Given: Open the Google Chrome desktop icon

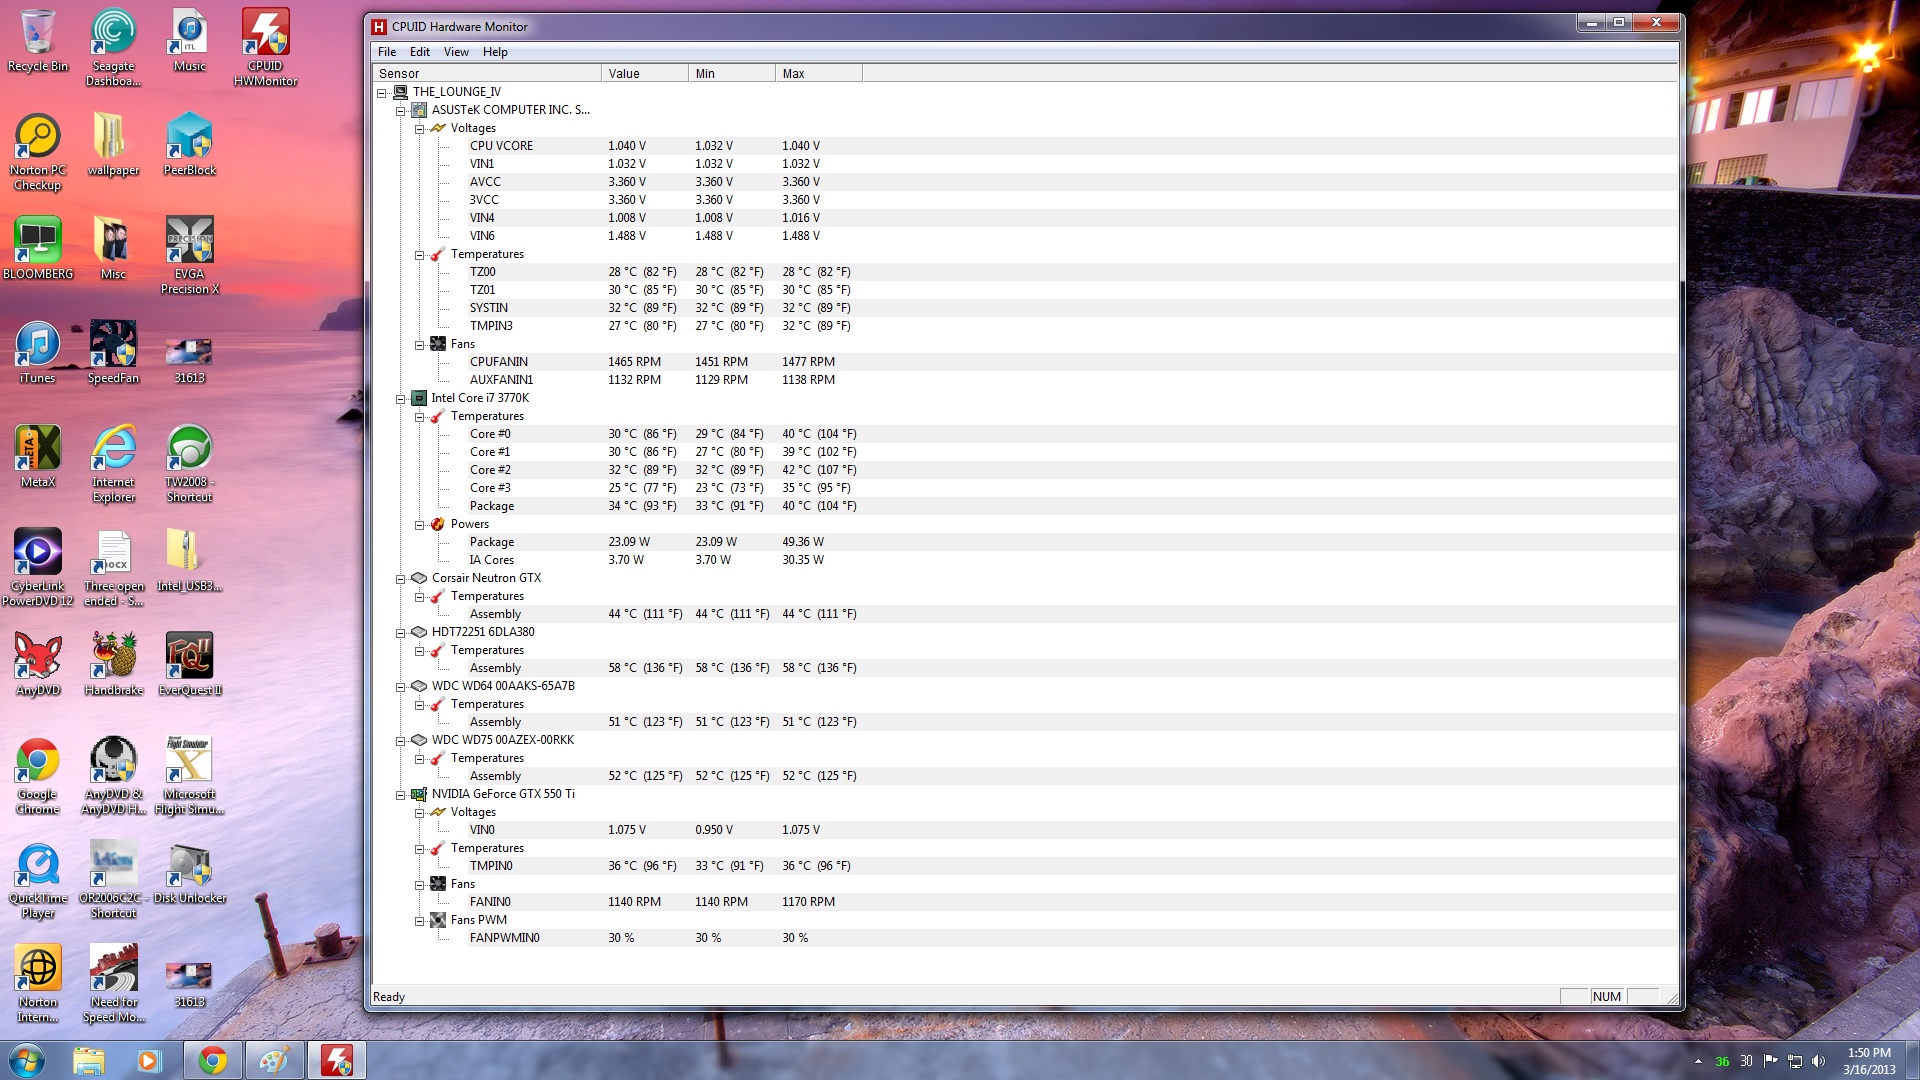Looking at the screenshot, I should point(37,775).
